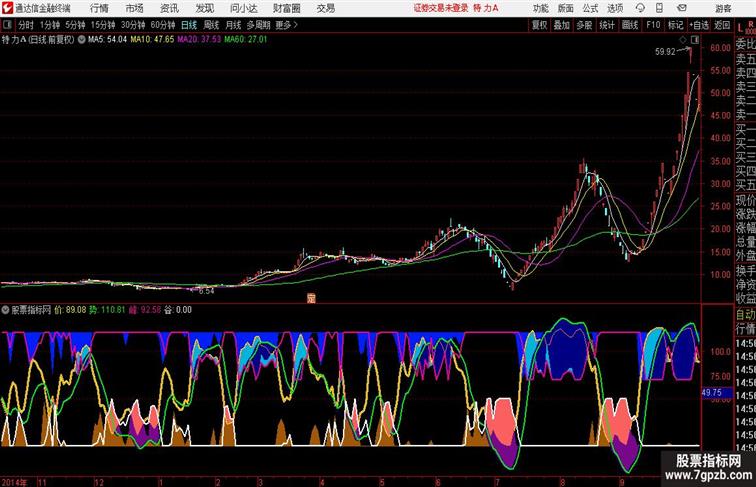Click the orange marker at chart bottom
756x487 pixels.
[x=311, y=298]
